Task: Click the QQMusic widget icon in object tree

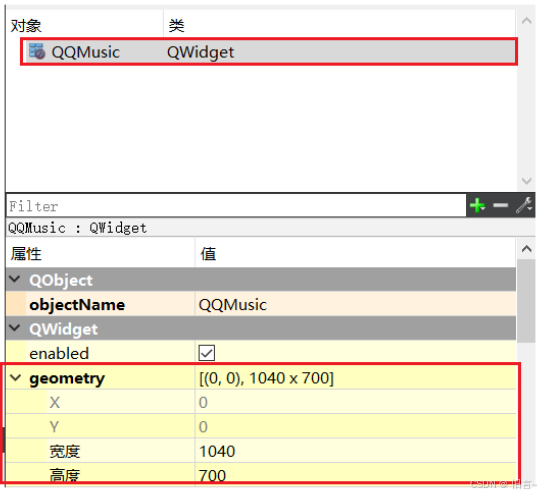Action: 37,52
